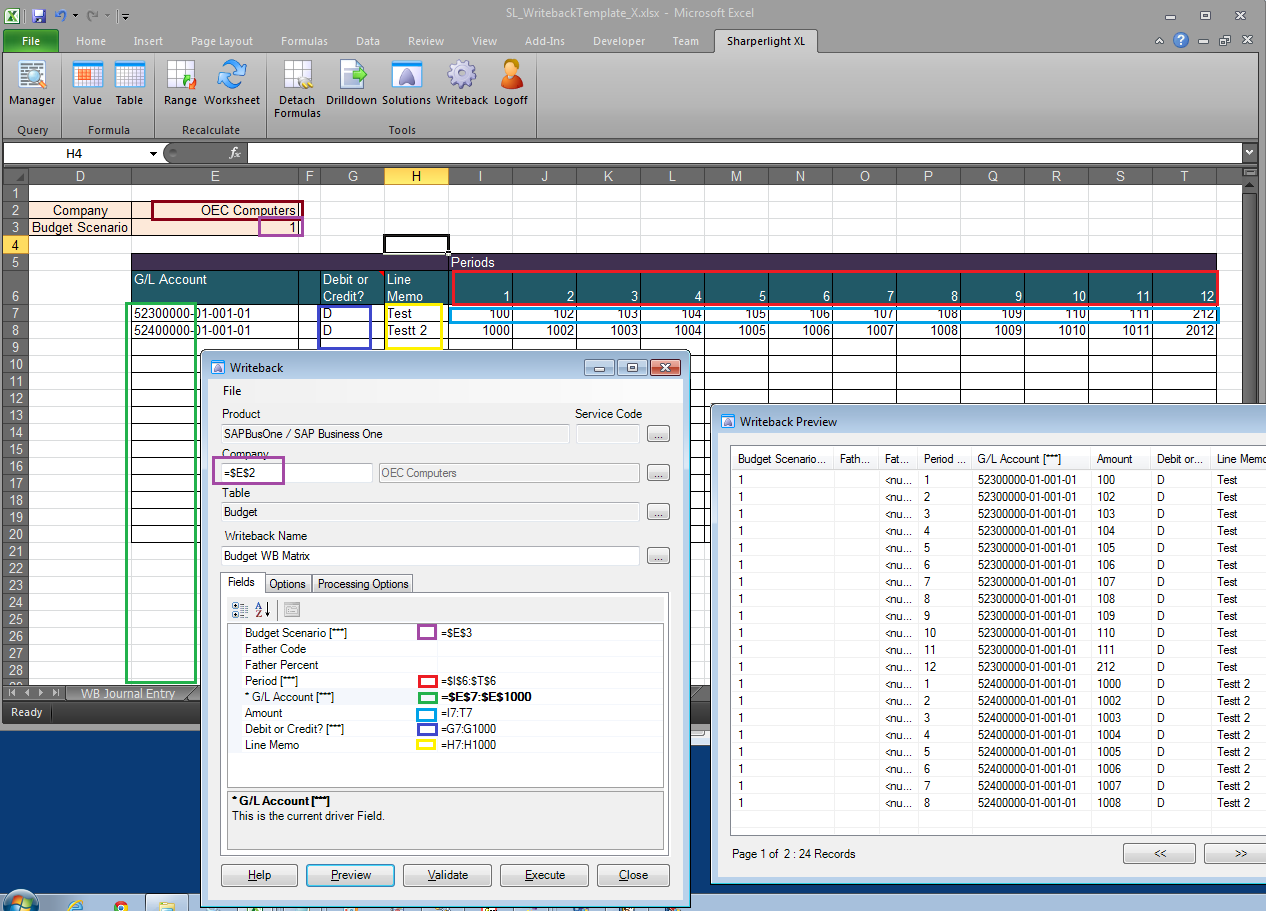Click the Company reference input field
Viewport: 1266px width, 911px height.
(x=297, y=472)
